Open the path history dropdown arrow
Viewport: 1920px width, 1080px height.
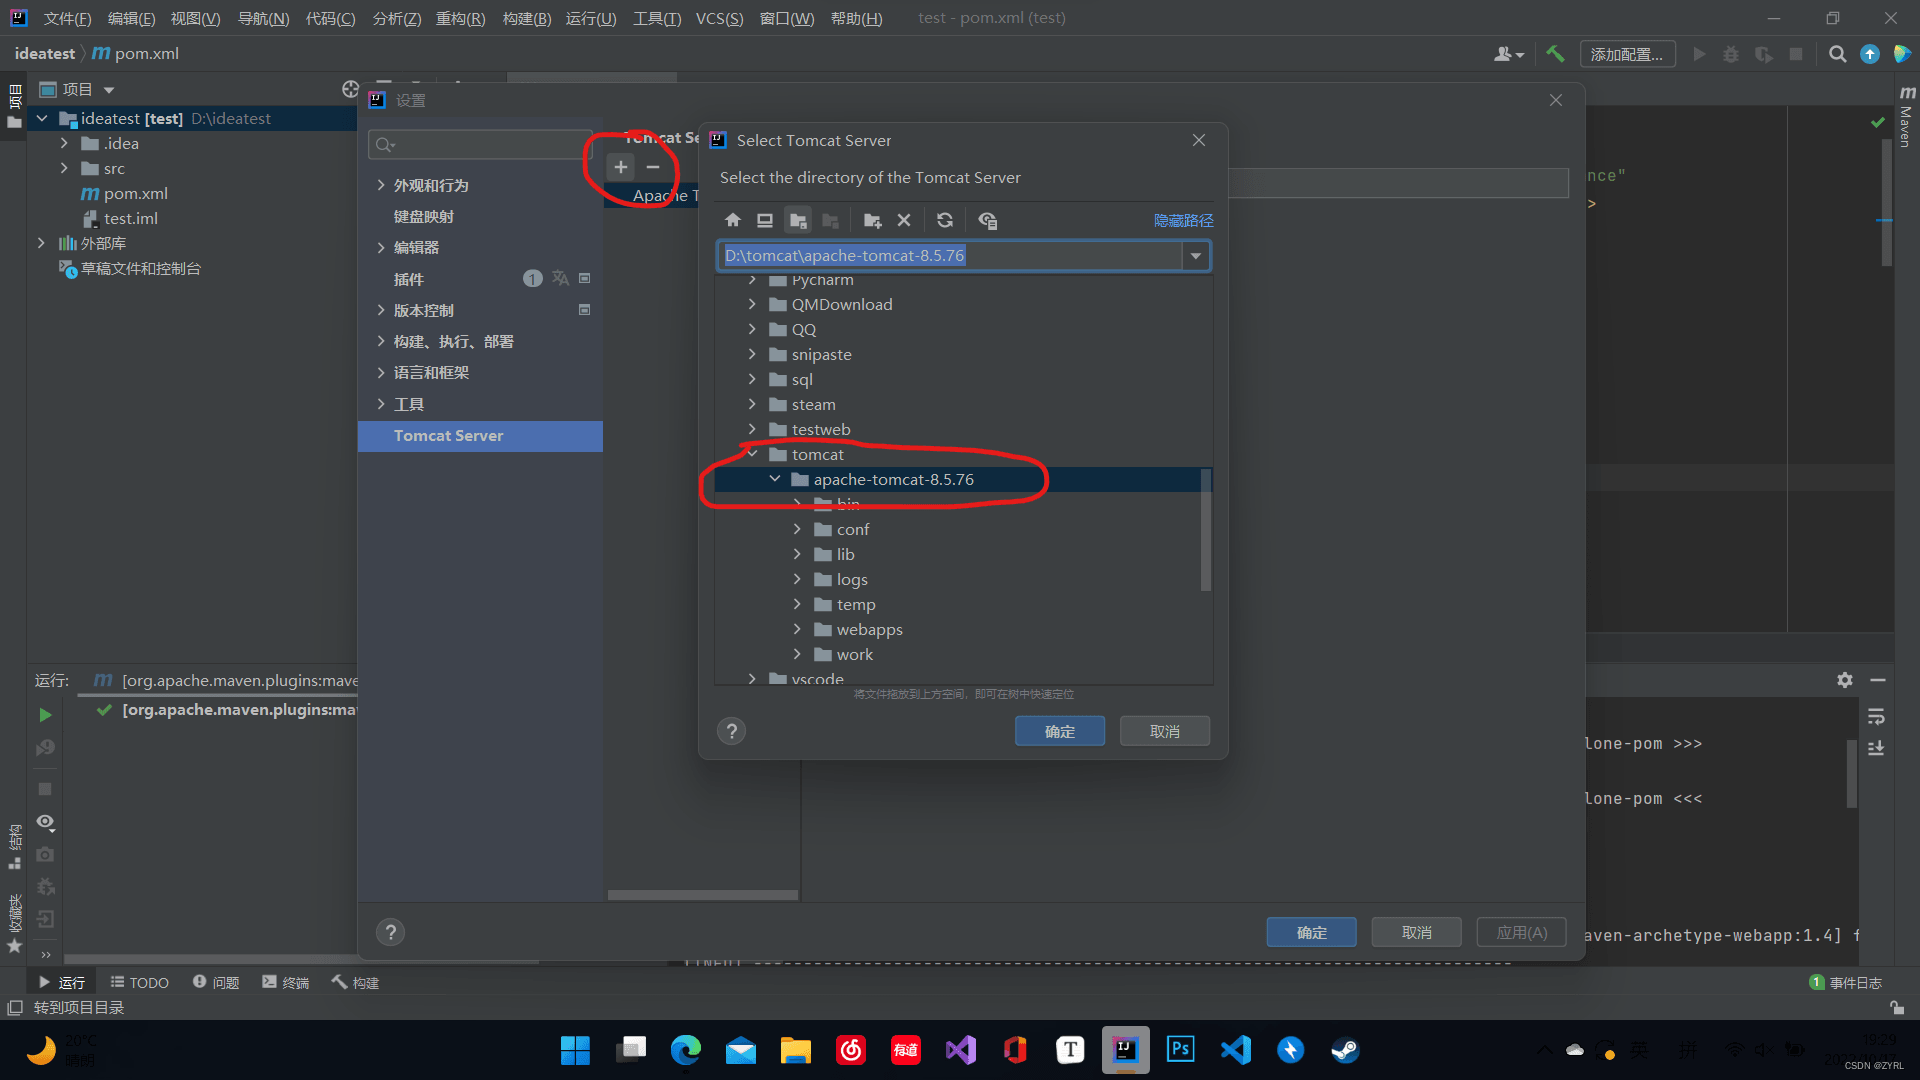pos(1195,256)
